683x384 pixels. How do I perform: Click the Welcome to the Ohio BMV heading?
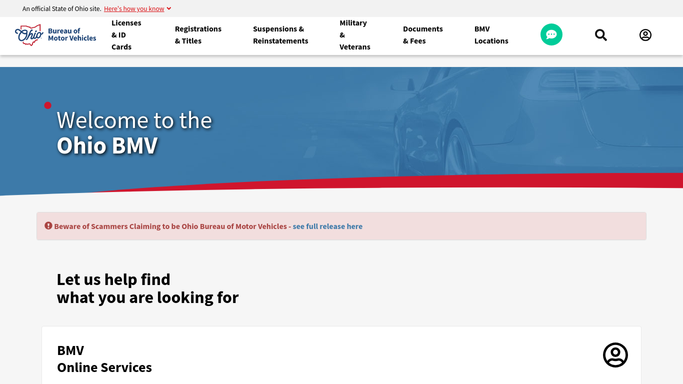coord(134,133)
